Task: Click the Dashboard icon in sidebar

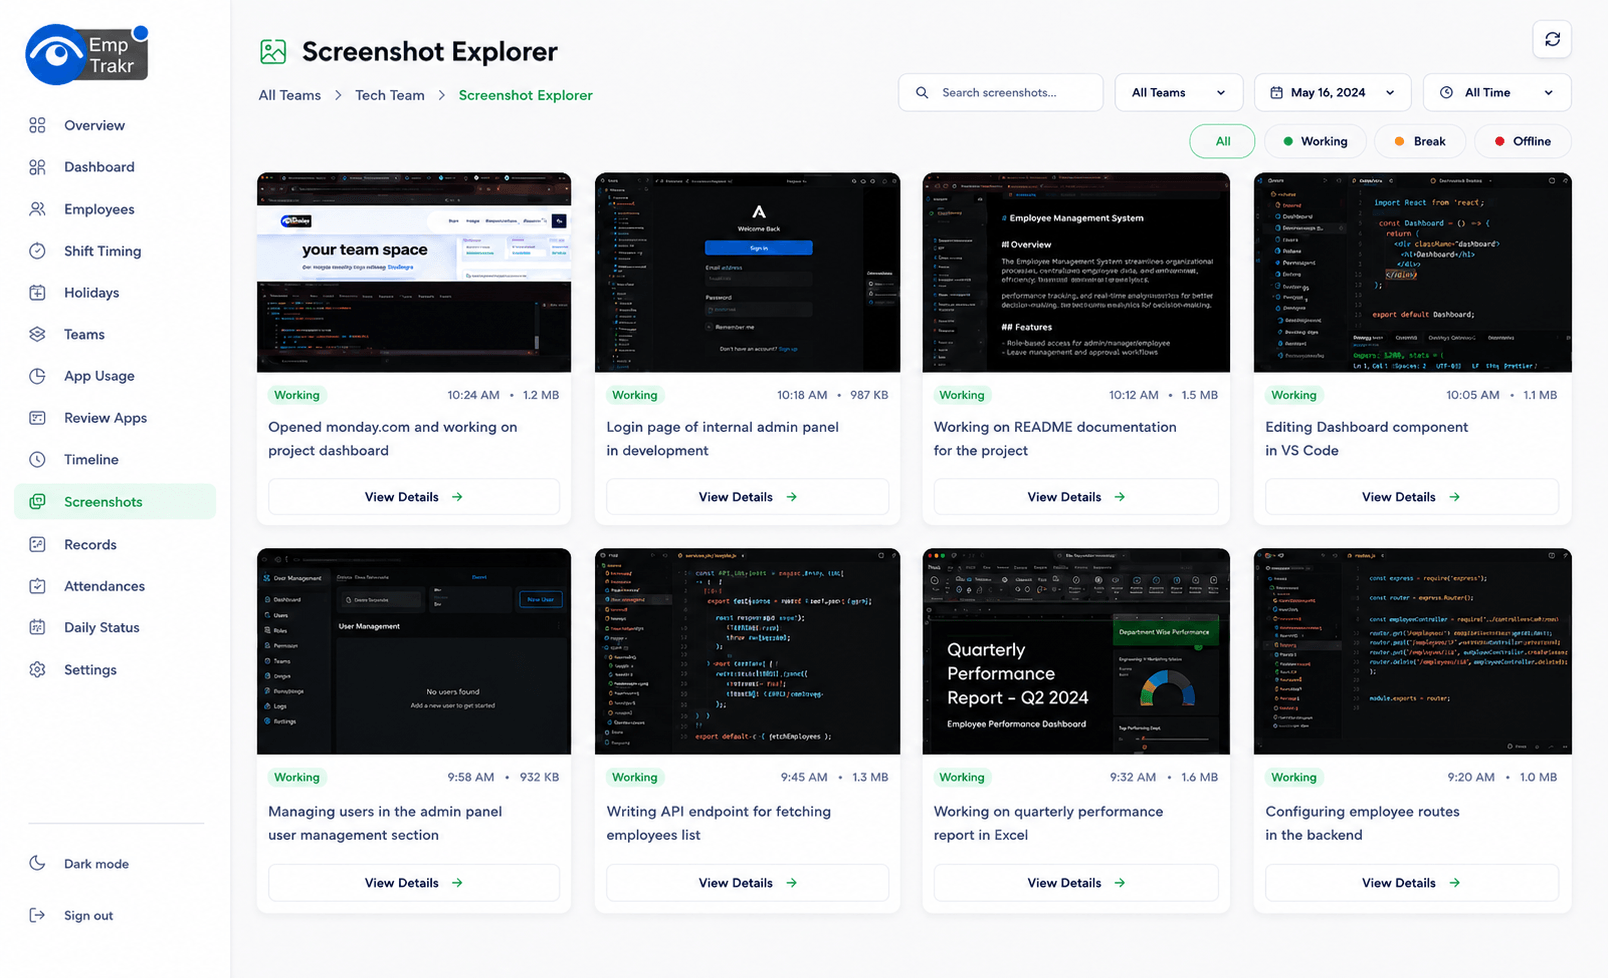Action: [37, 167]
